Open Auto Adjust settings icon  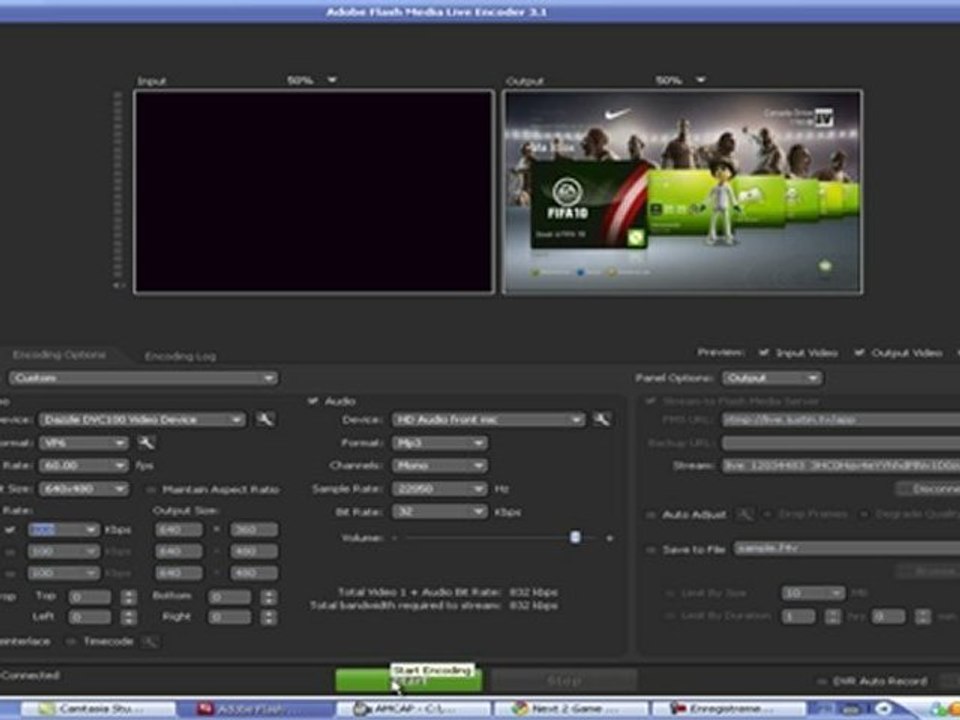(744, 514)
